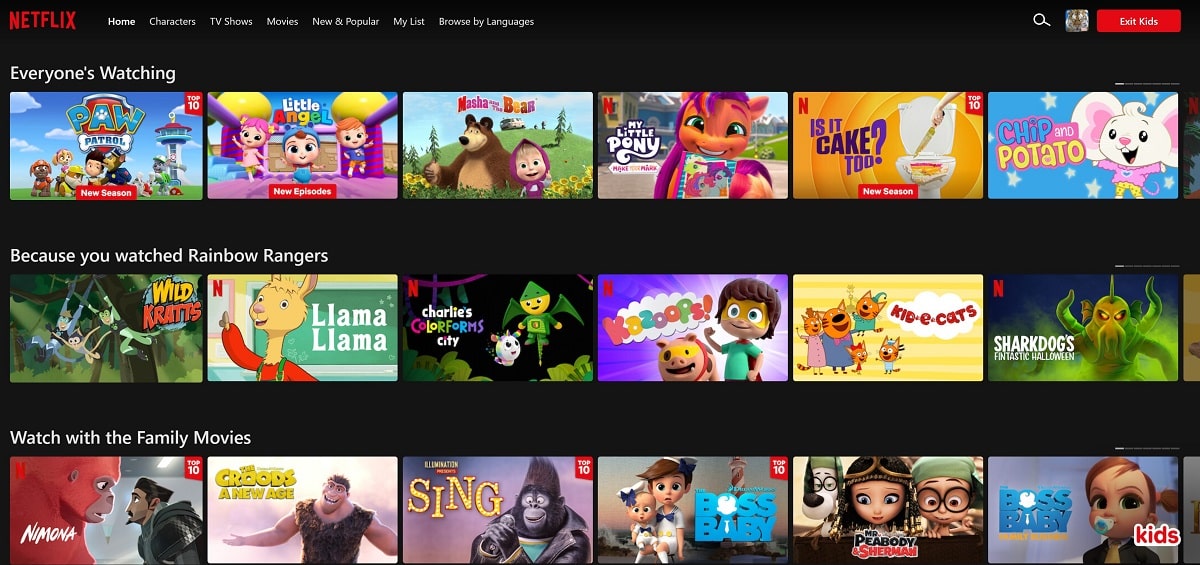1200x565 pixels.
Task: Click Top 10 badge on Is It Cake
Action: [x=975, y=102]
